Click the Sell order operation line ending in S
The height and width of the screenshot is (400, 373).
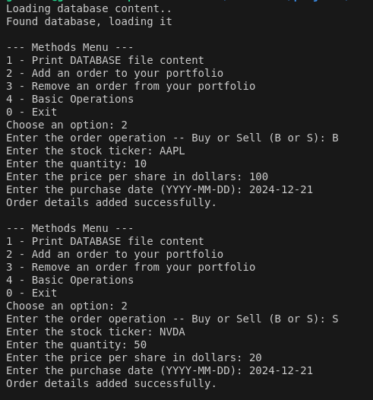[x=172, y=319]
